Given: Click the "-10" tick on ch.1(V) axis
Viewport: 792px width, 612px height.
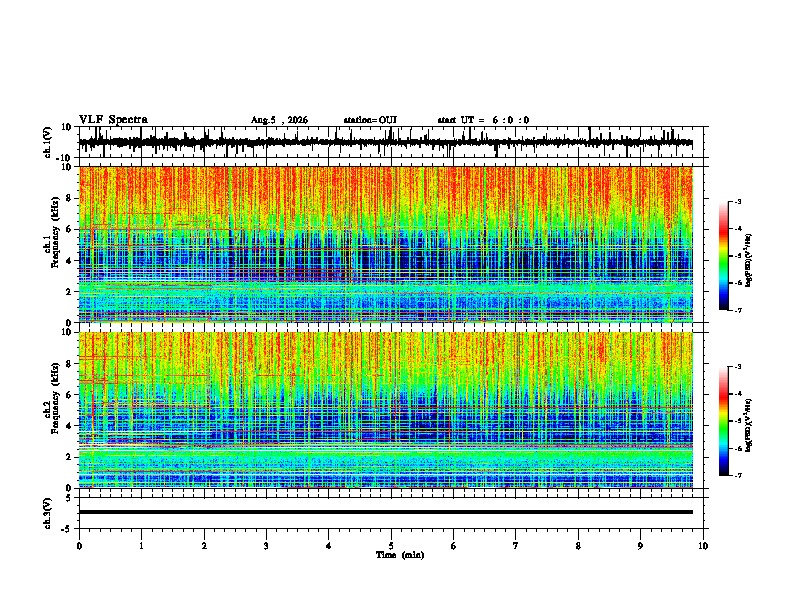Looking at the screenshot, I should [x=65, y=158].
